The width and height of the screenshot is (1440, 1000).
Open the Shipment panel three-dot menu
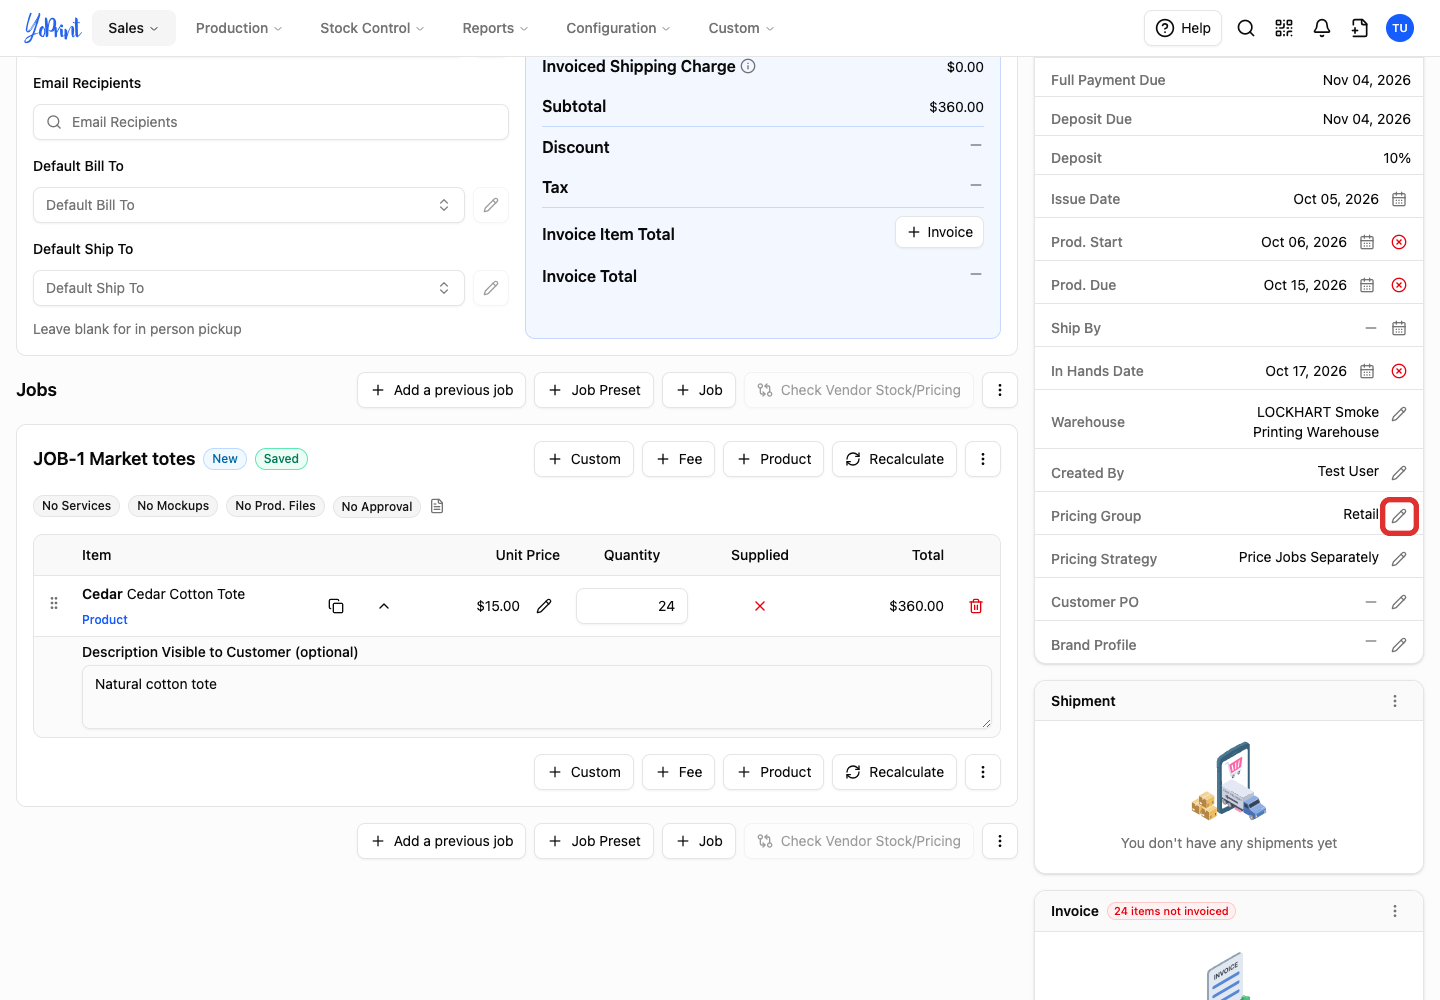[x=1395, y=701]
